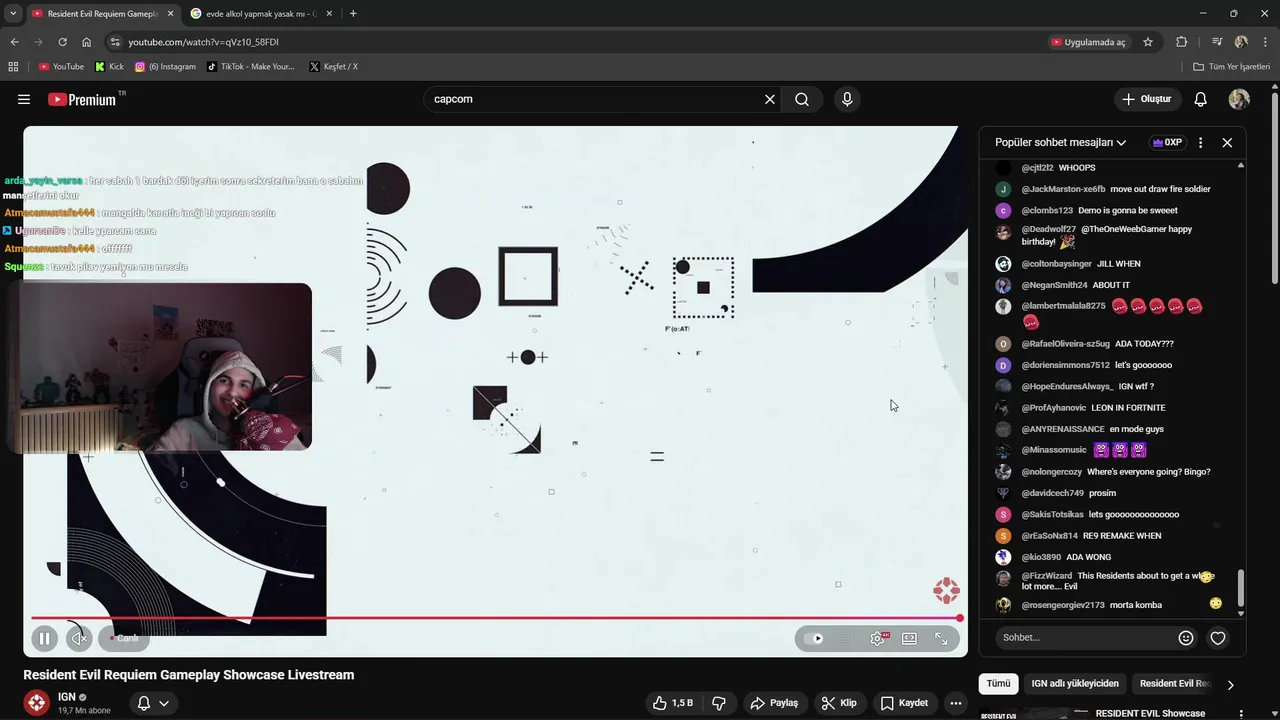Image resolution: width=1280 pixels, height=720 pixels.
Task: Open TikTok bookmark
Action: click(x=250, y=67)
